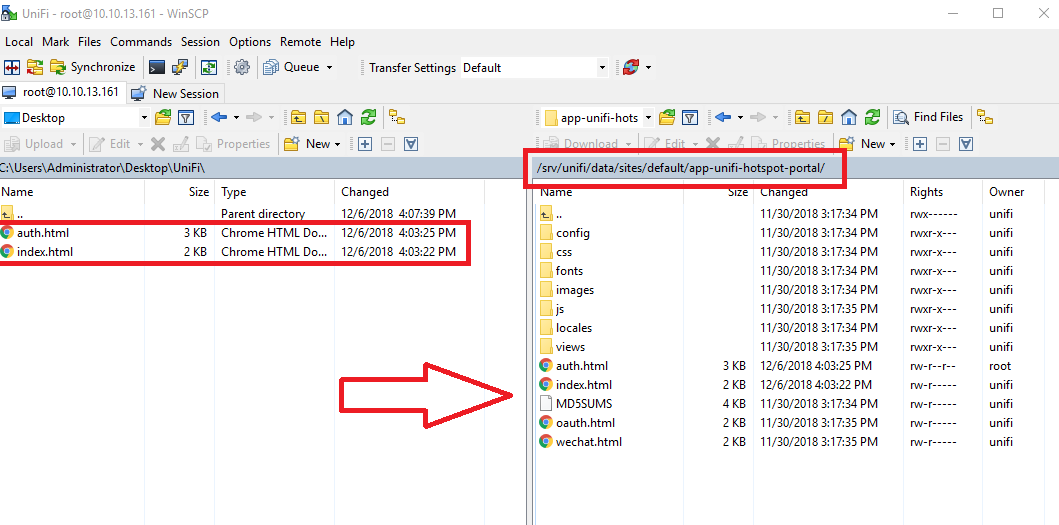Go to local home directory icon
Viewport: 1059px width, 525px height.
coord(345,118)
